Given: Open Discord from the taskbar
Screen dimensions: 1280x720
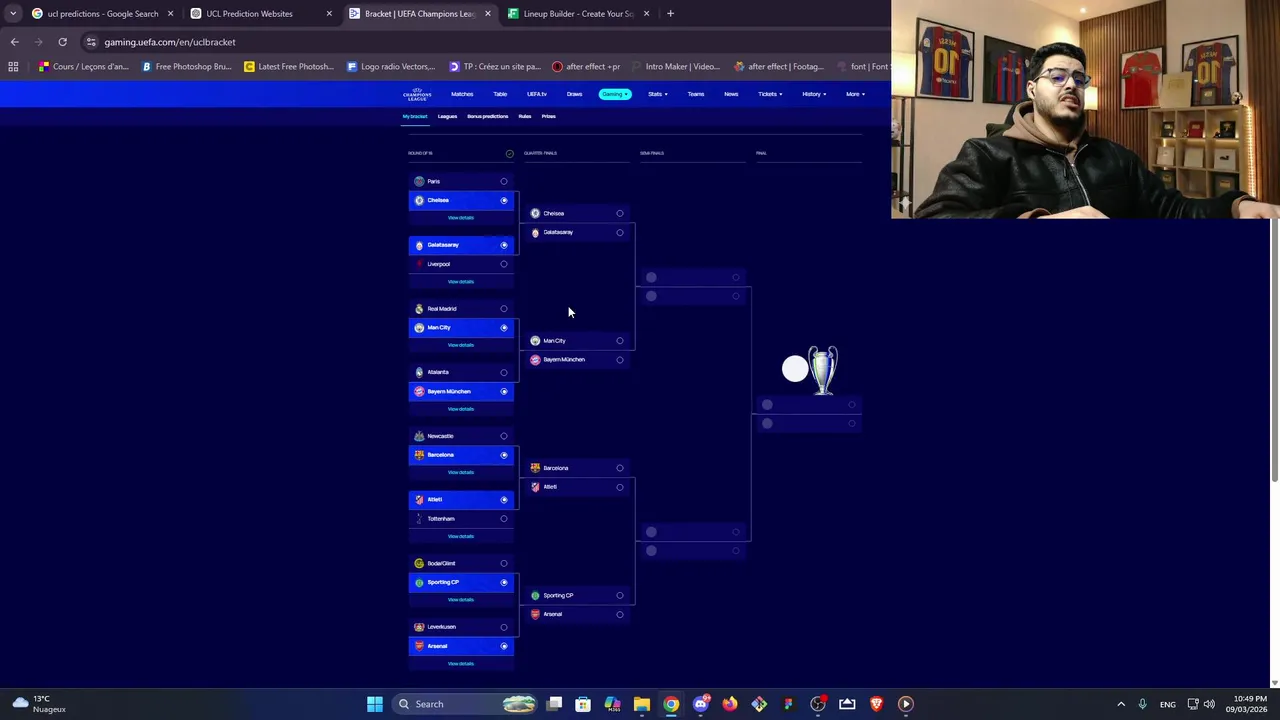Looking at the screenshot, I should coord(700,704).
